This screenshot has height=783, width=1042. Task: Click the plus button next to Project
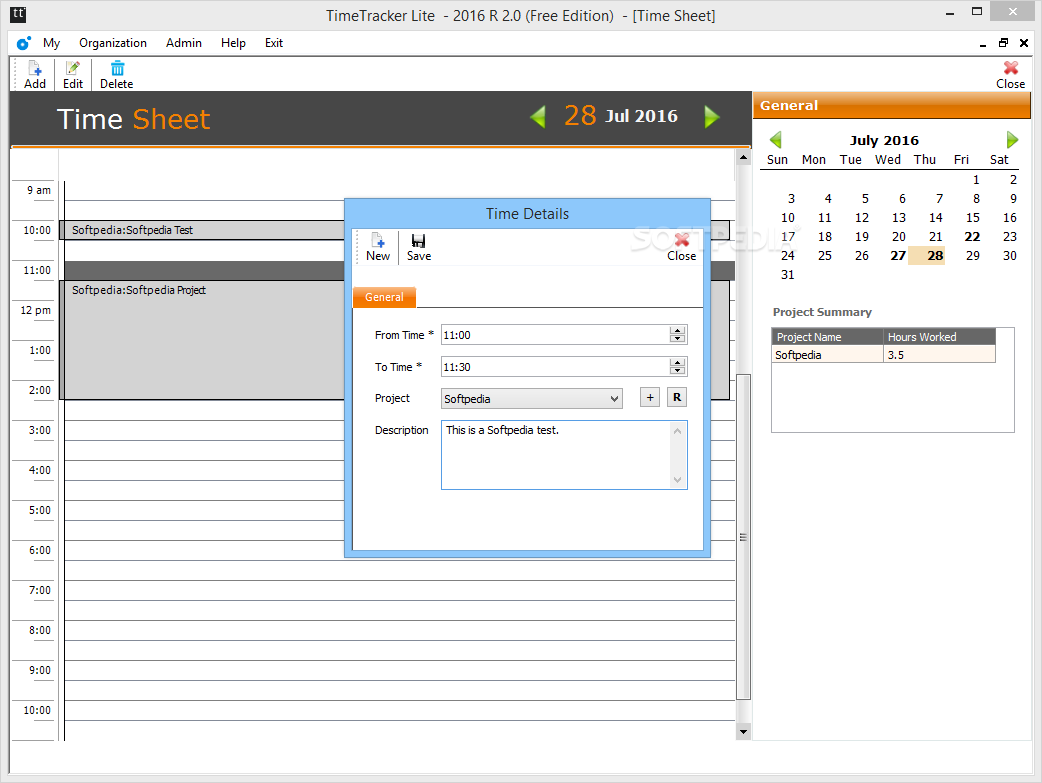point(650,397)
